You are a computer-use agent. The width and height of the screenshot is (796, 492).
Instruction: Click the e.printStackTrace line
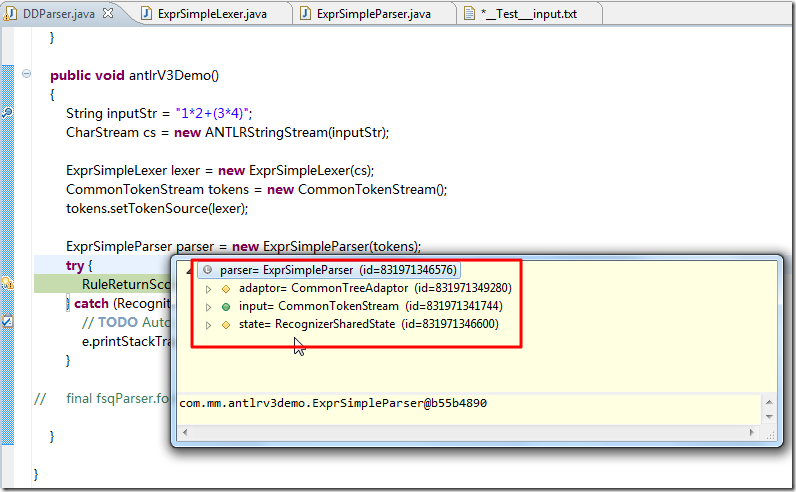(126, 342)
